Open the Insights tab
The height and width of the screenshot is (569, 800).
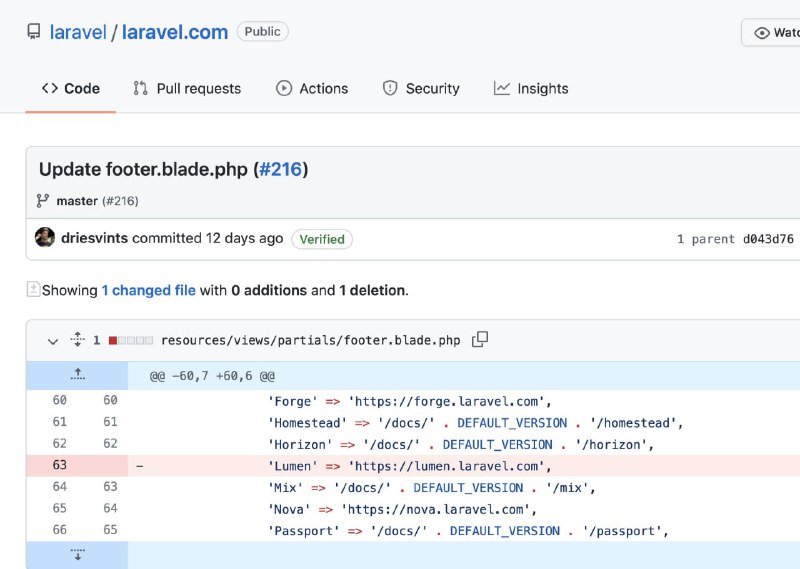click(531, 88)
